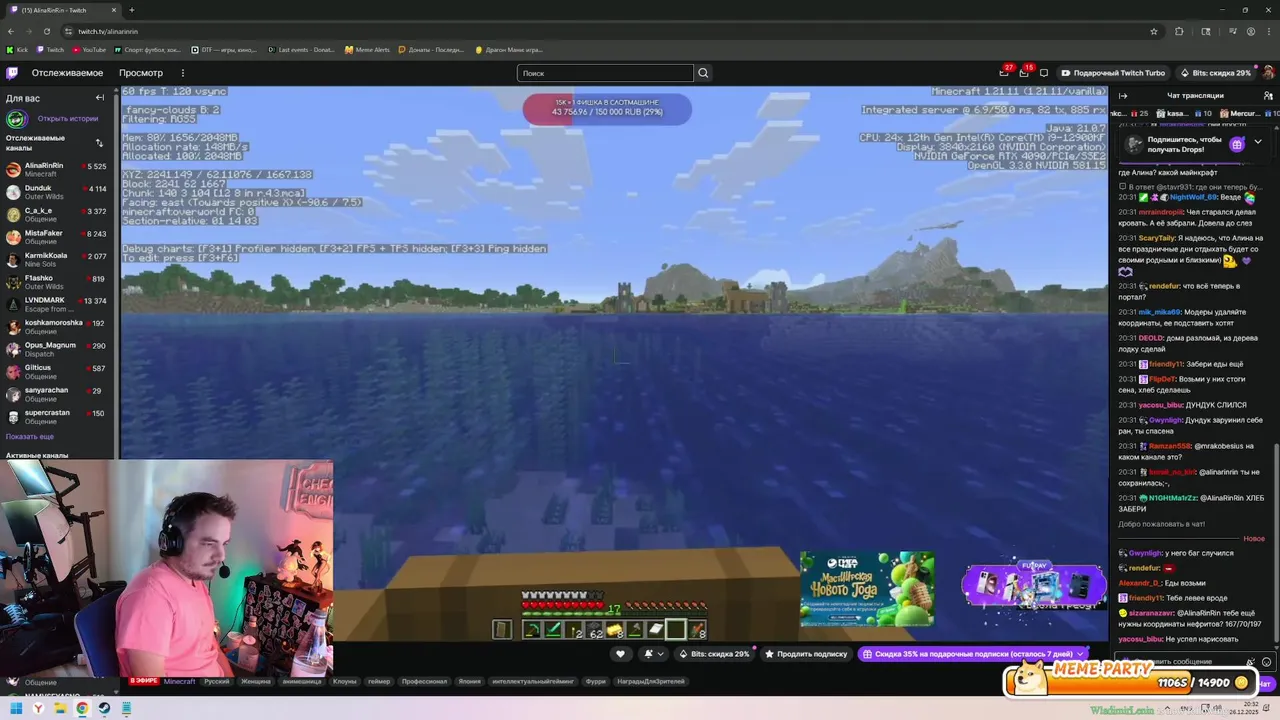The image size is (1280, 720).
Task: Open supercrastan channel in sidebar
Action: pyautogui.click(x=57, y=417)
